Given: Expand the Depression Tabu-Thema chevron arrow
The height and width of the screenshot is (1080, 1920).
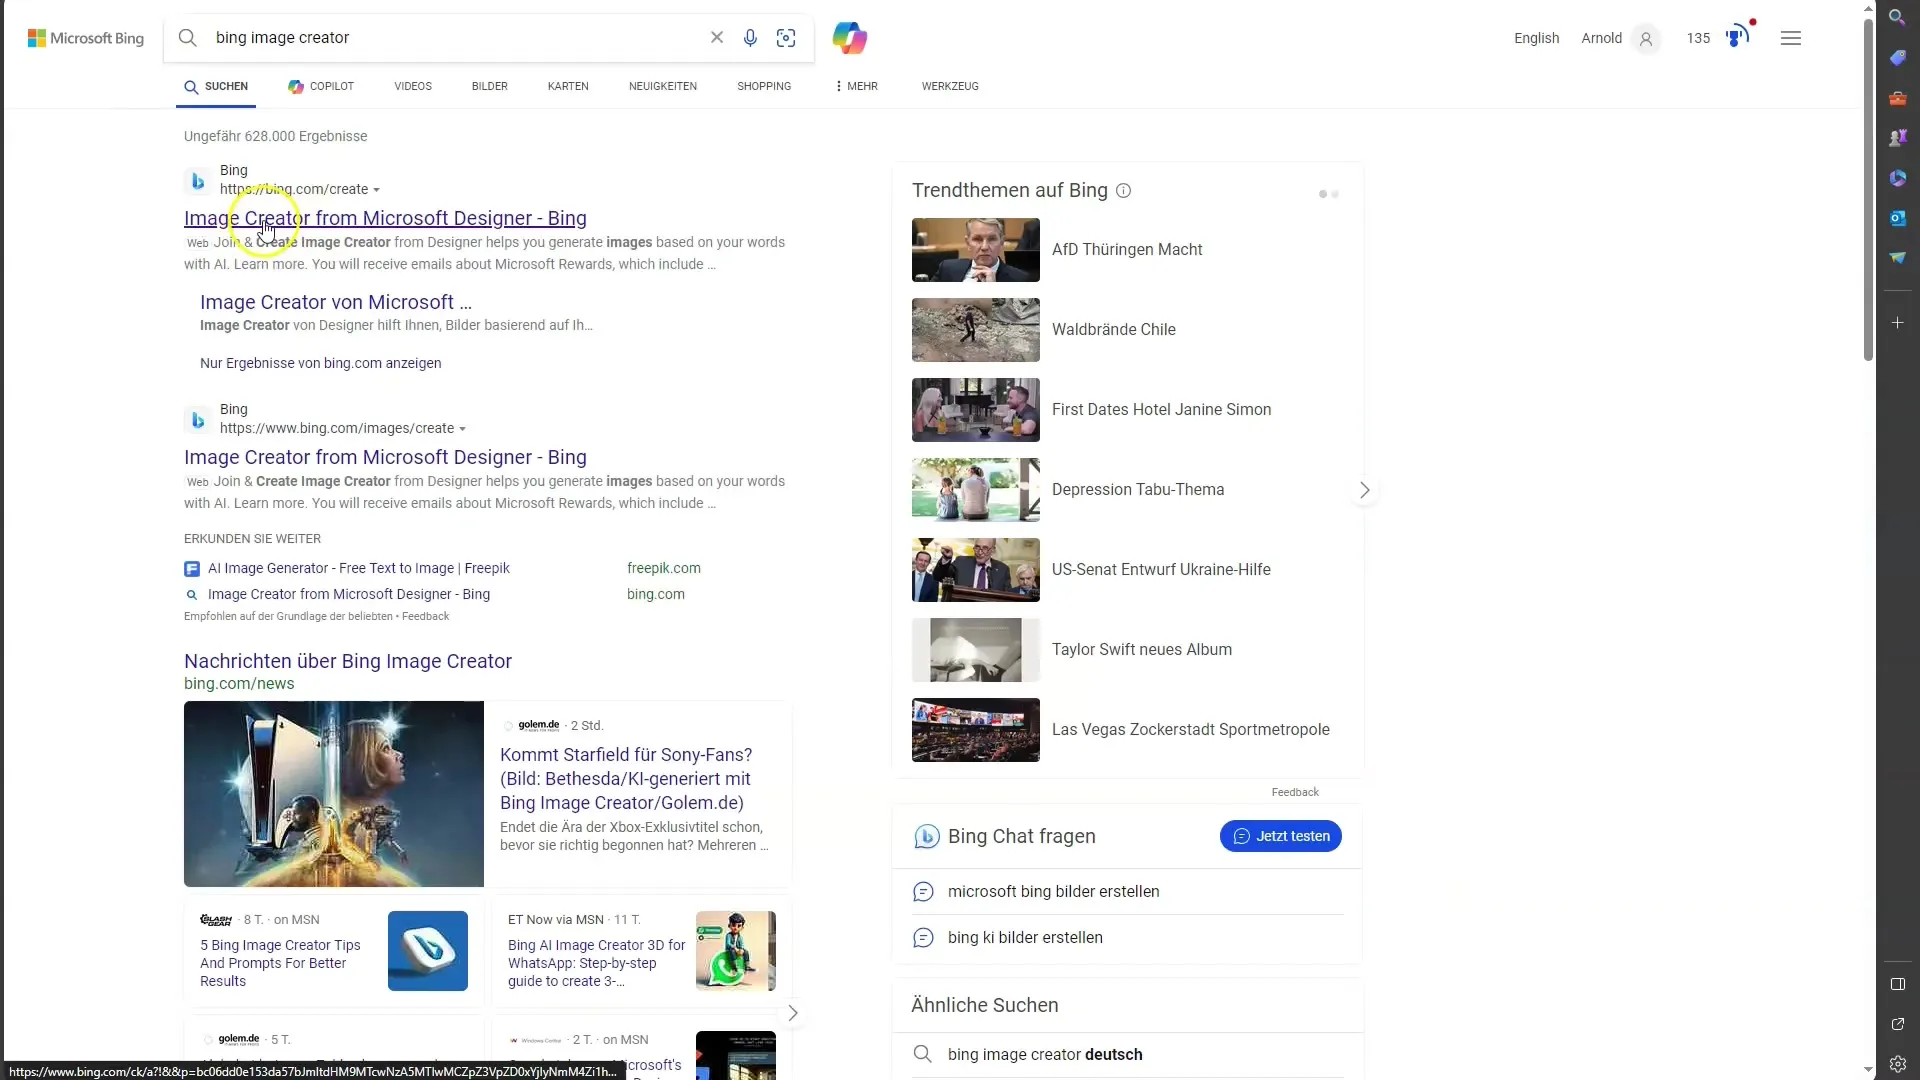Looking at the screenshot, I should [x=1366, y=489].
